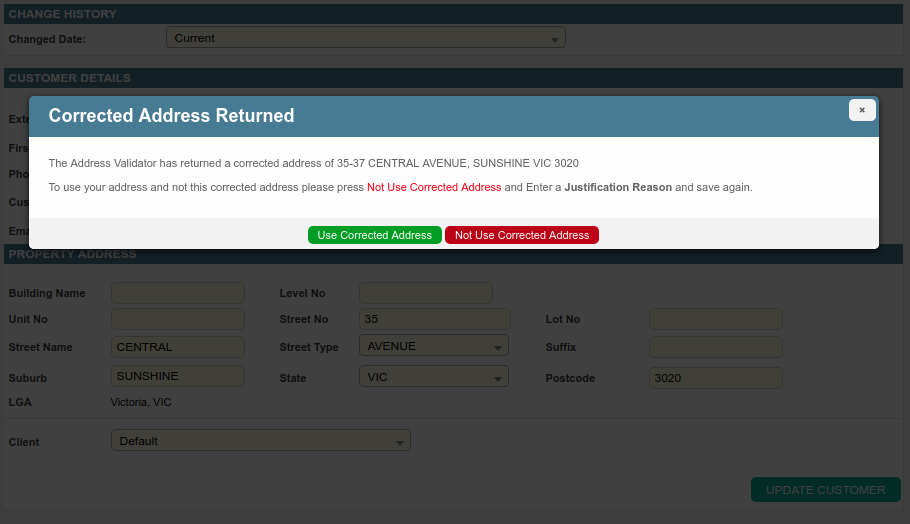Expand the Client dropdown set to Default

(260, 441)
